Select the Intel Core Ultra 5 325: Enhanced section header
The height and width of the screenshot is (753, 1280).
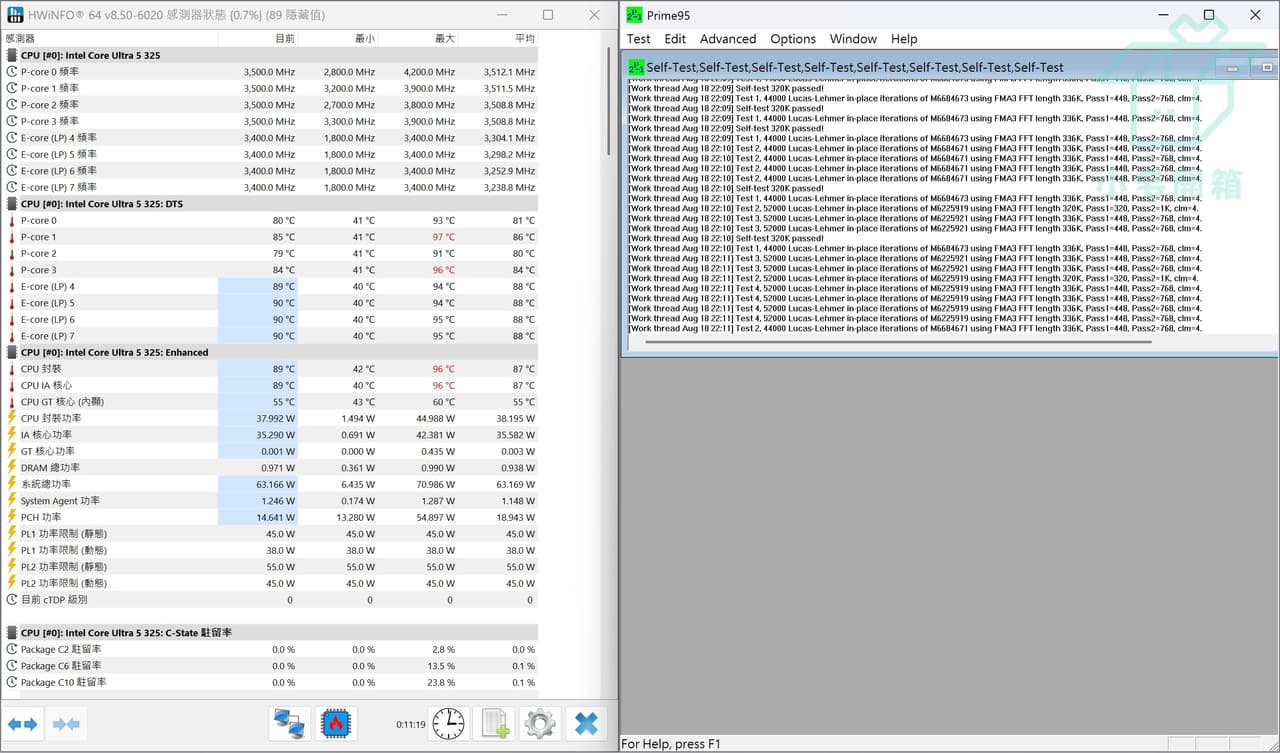pyautogui.click(x=115, y=353)
